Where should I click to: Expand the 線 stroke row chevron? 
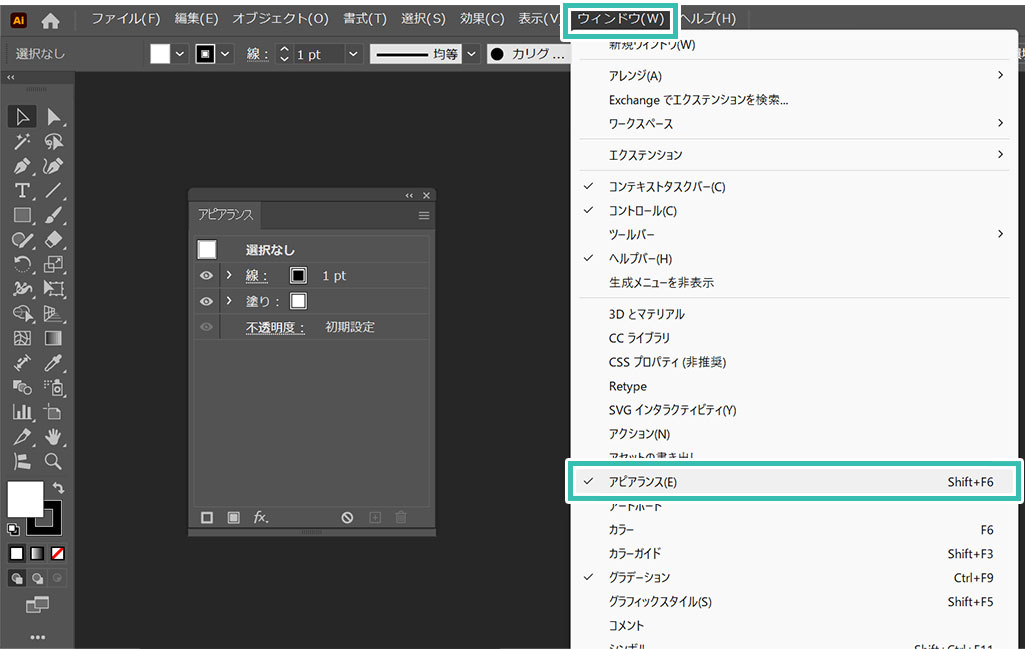click(x=229, y=275)
